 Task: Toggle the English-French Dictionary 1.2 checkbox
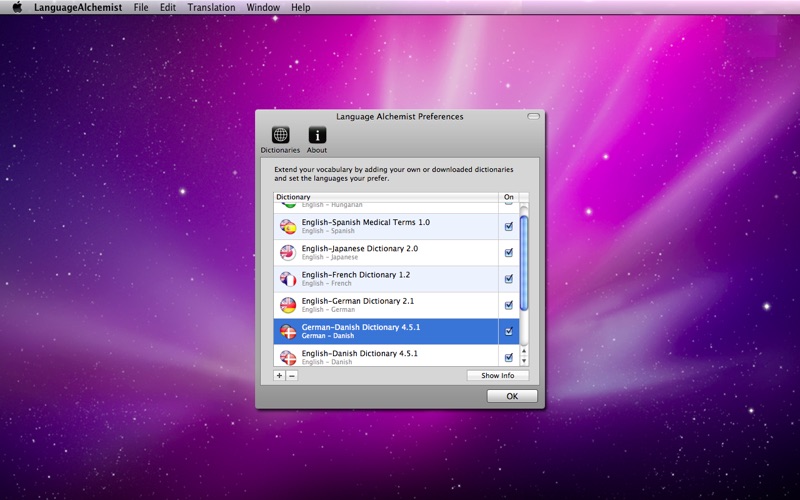(x=509, y=279)
